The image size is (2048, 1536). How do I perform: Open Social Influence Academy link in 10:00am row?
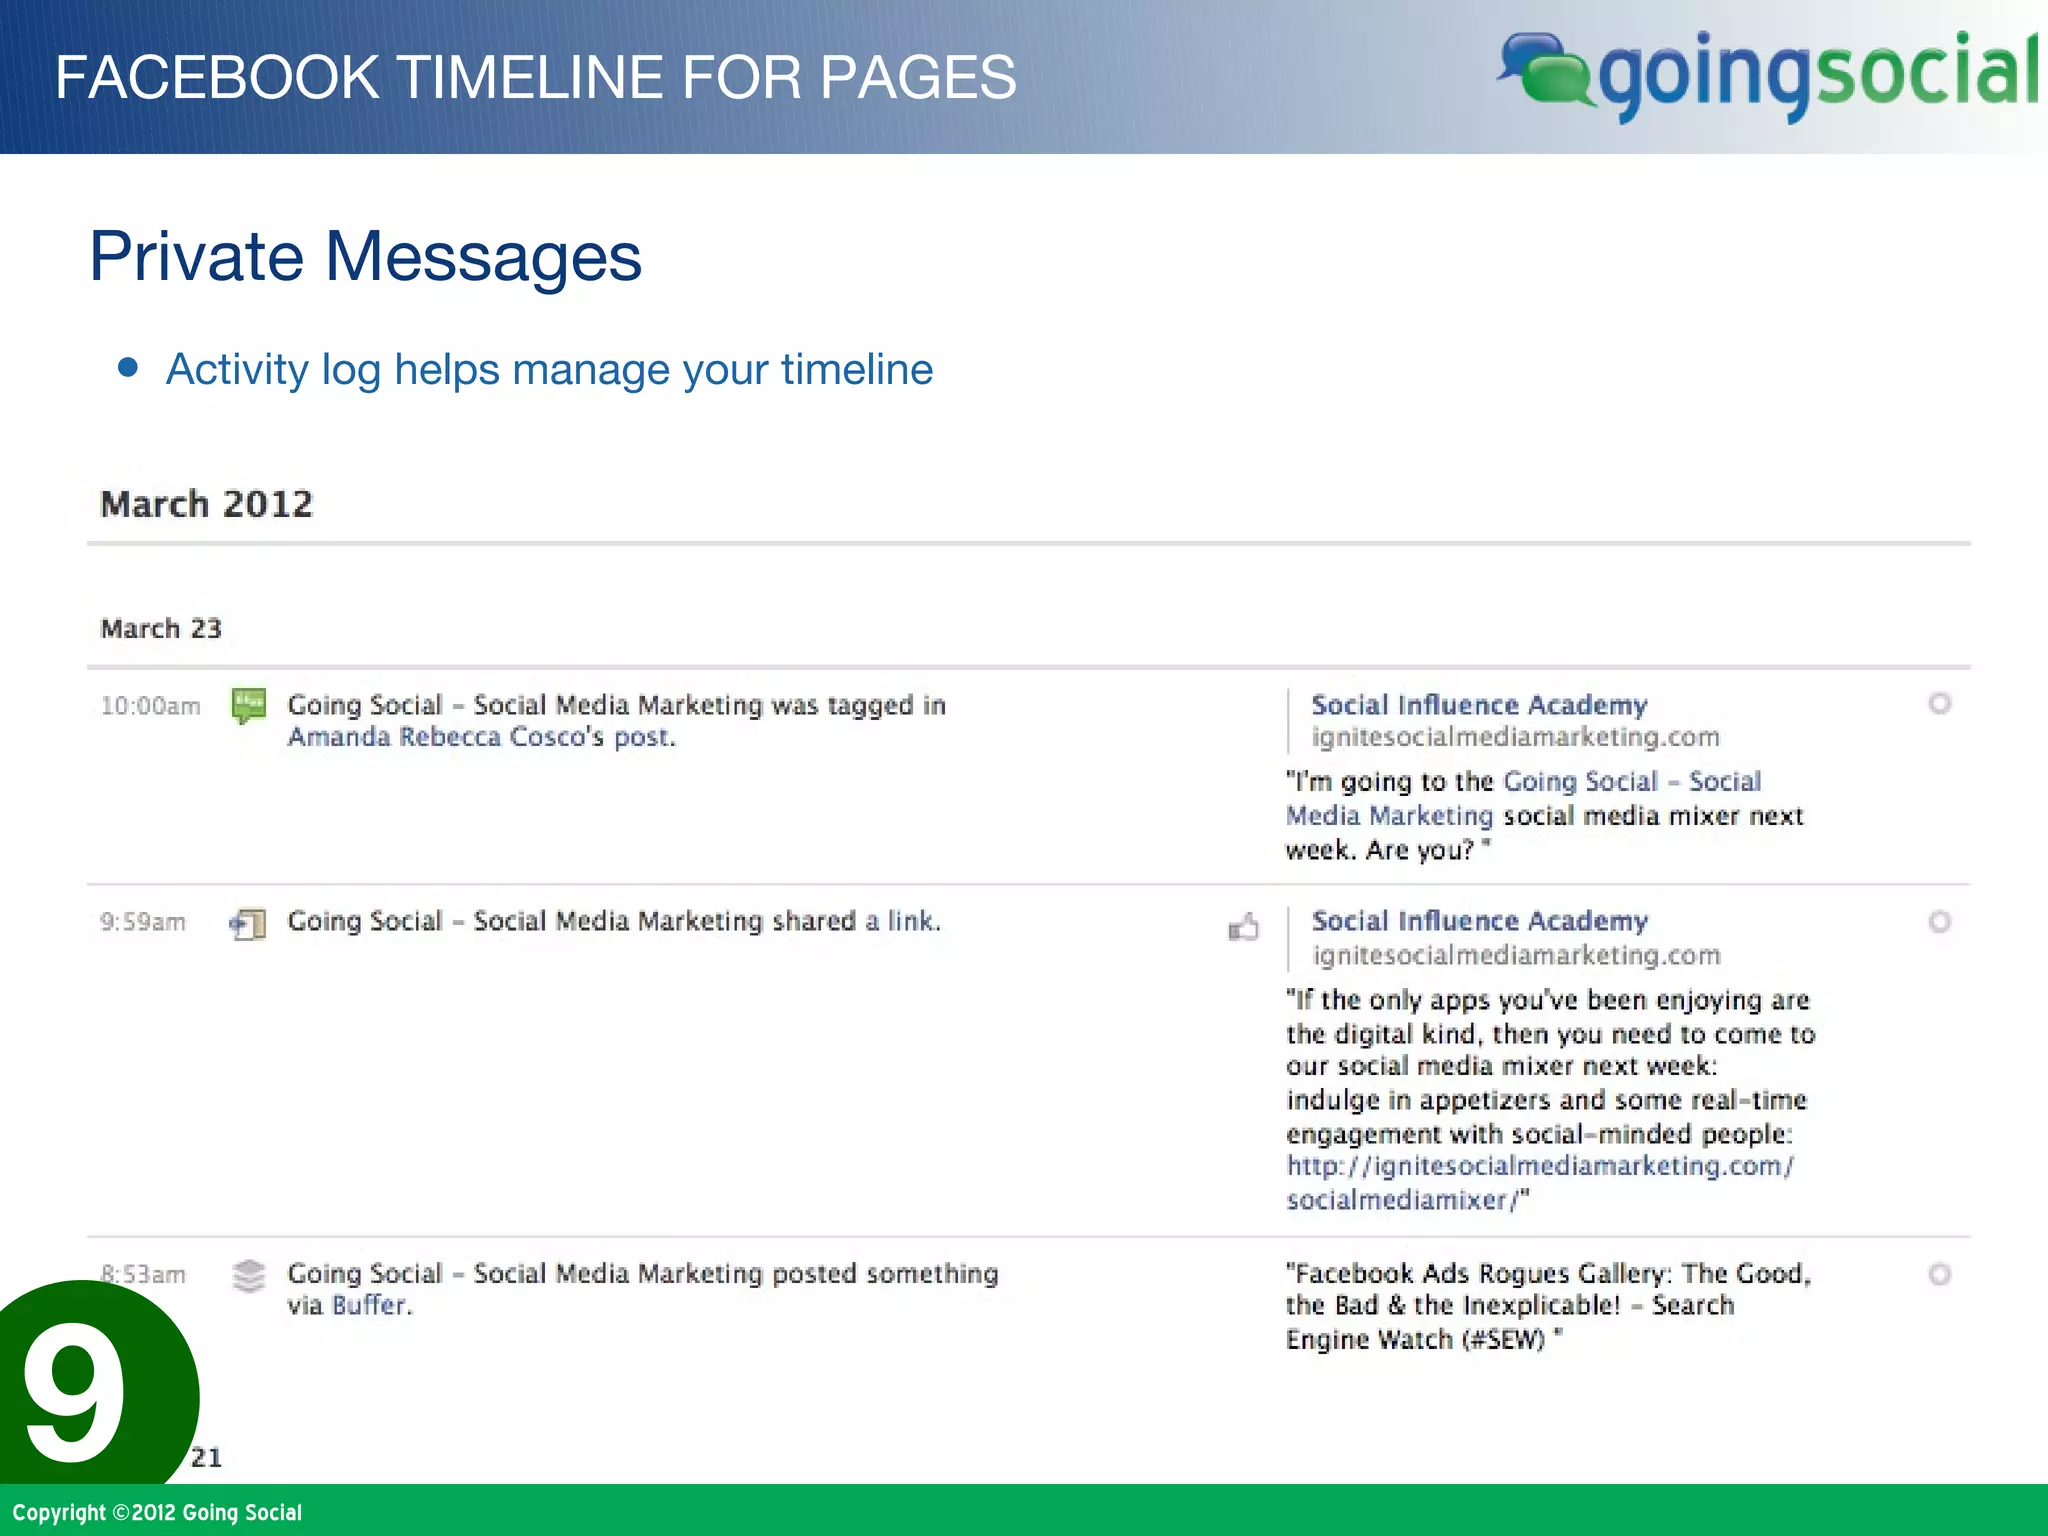[1479, 705]
